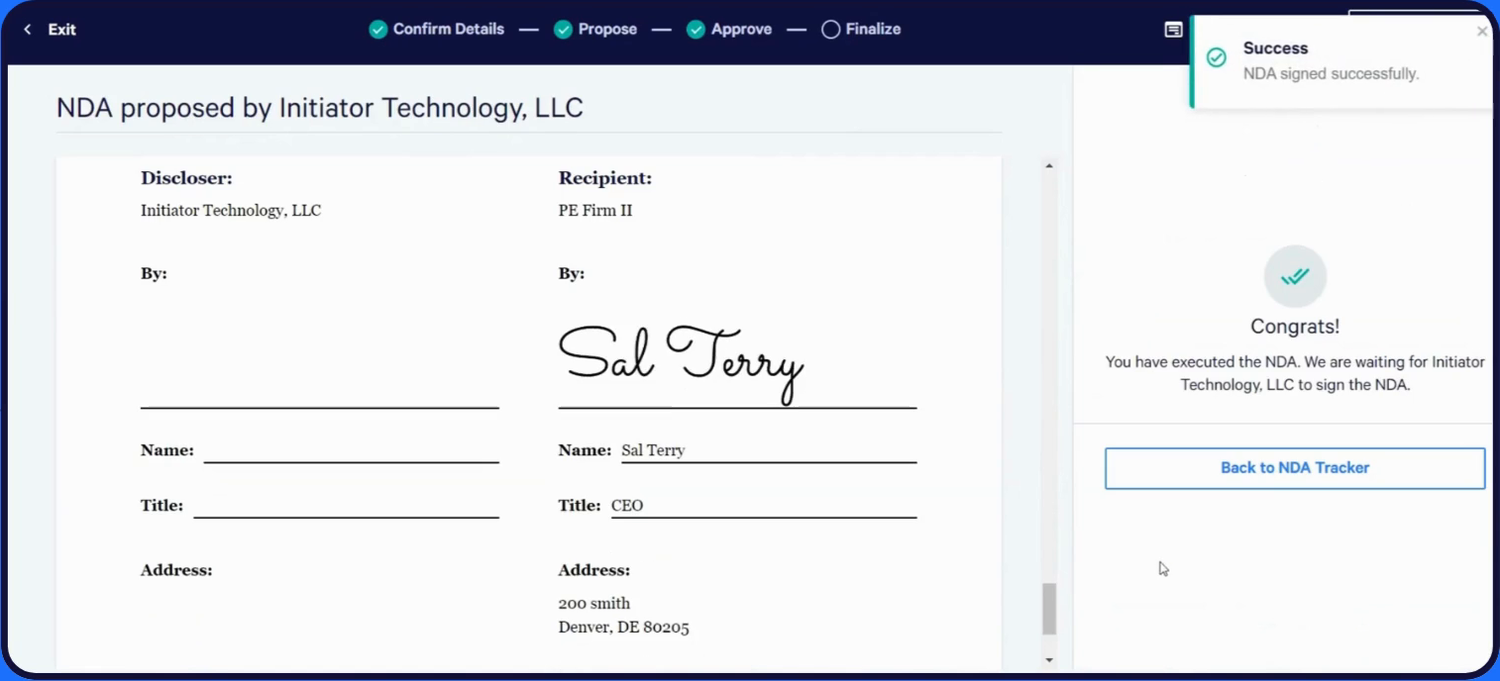
Task: Click the document scrollbar up arrow
Action: click(x=1049, y=166)
